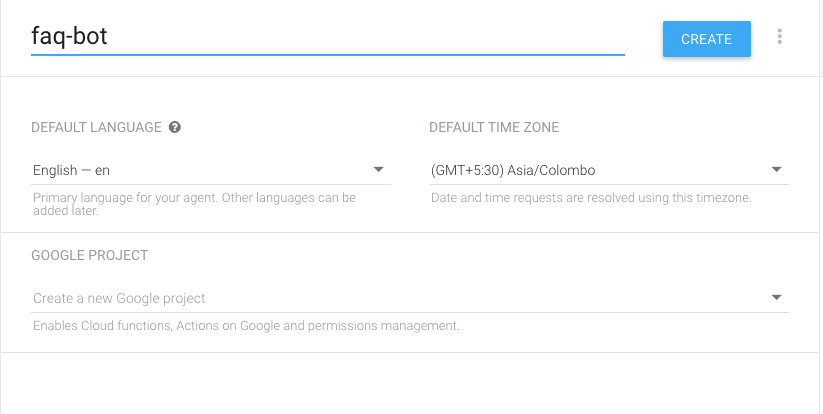
Task: Expand the Google Project dropdown arrow
Action: [776, 298]
